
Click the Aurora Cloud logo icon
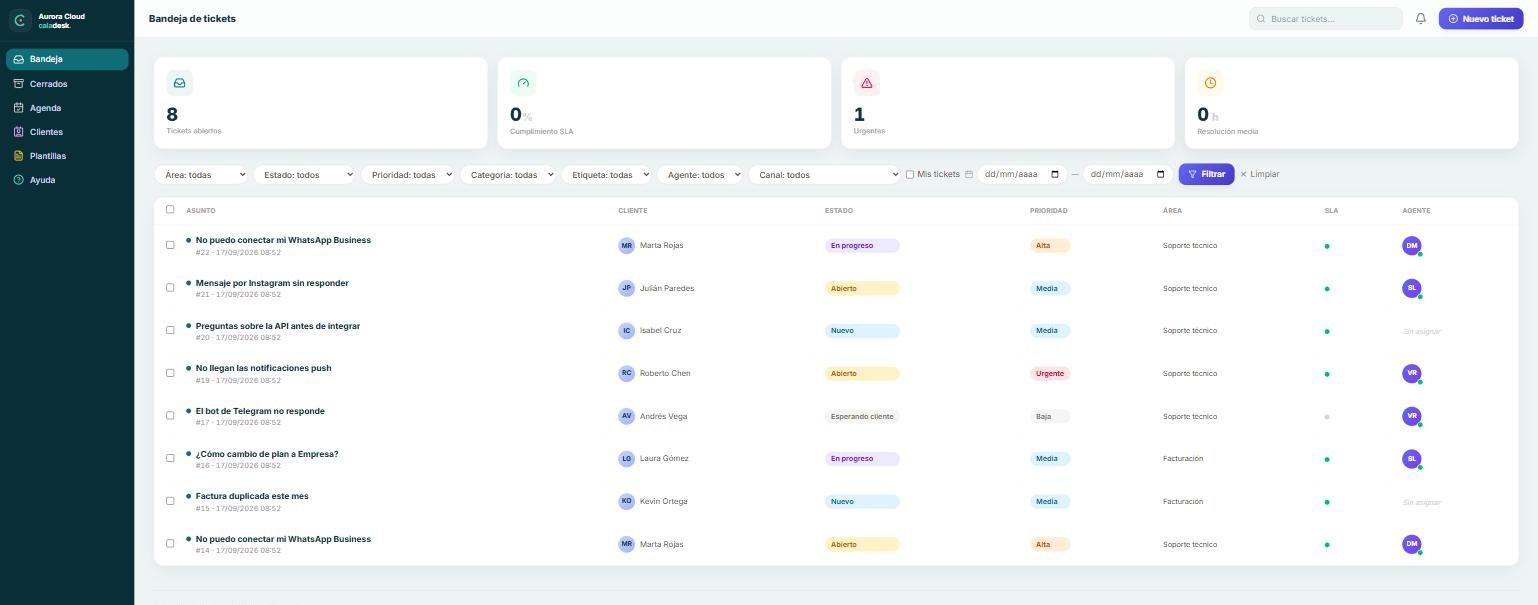19,20
